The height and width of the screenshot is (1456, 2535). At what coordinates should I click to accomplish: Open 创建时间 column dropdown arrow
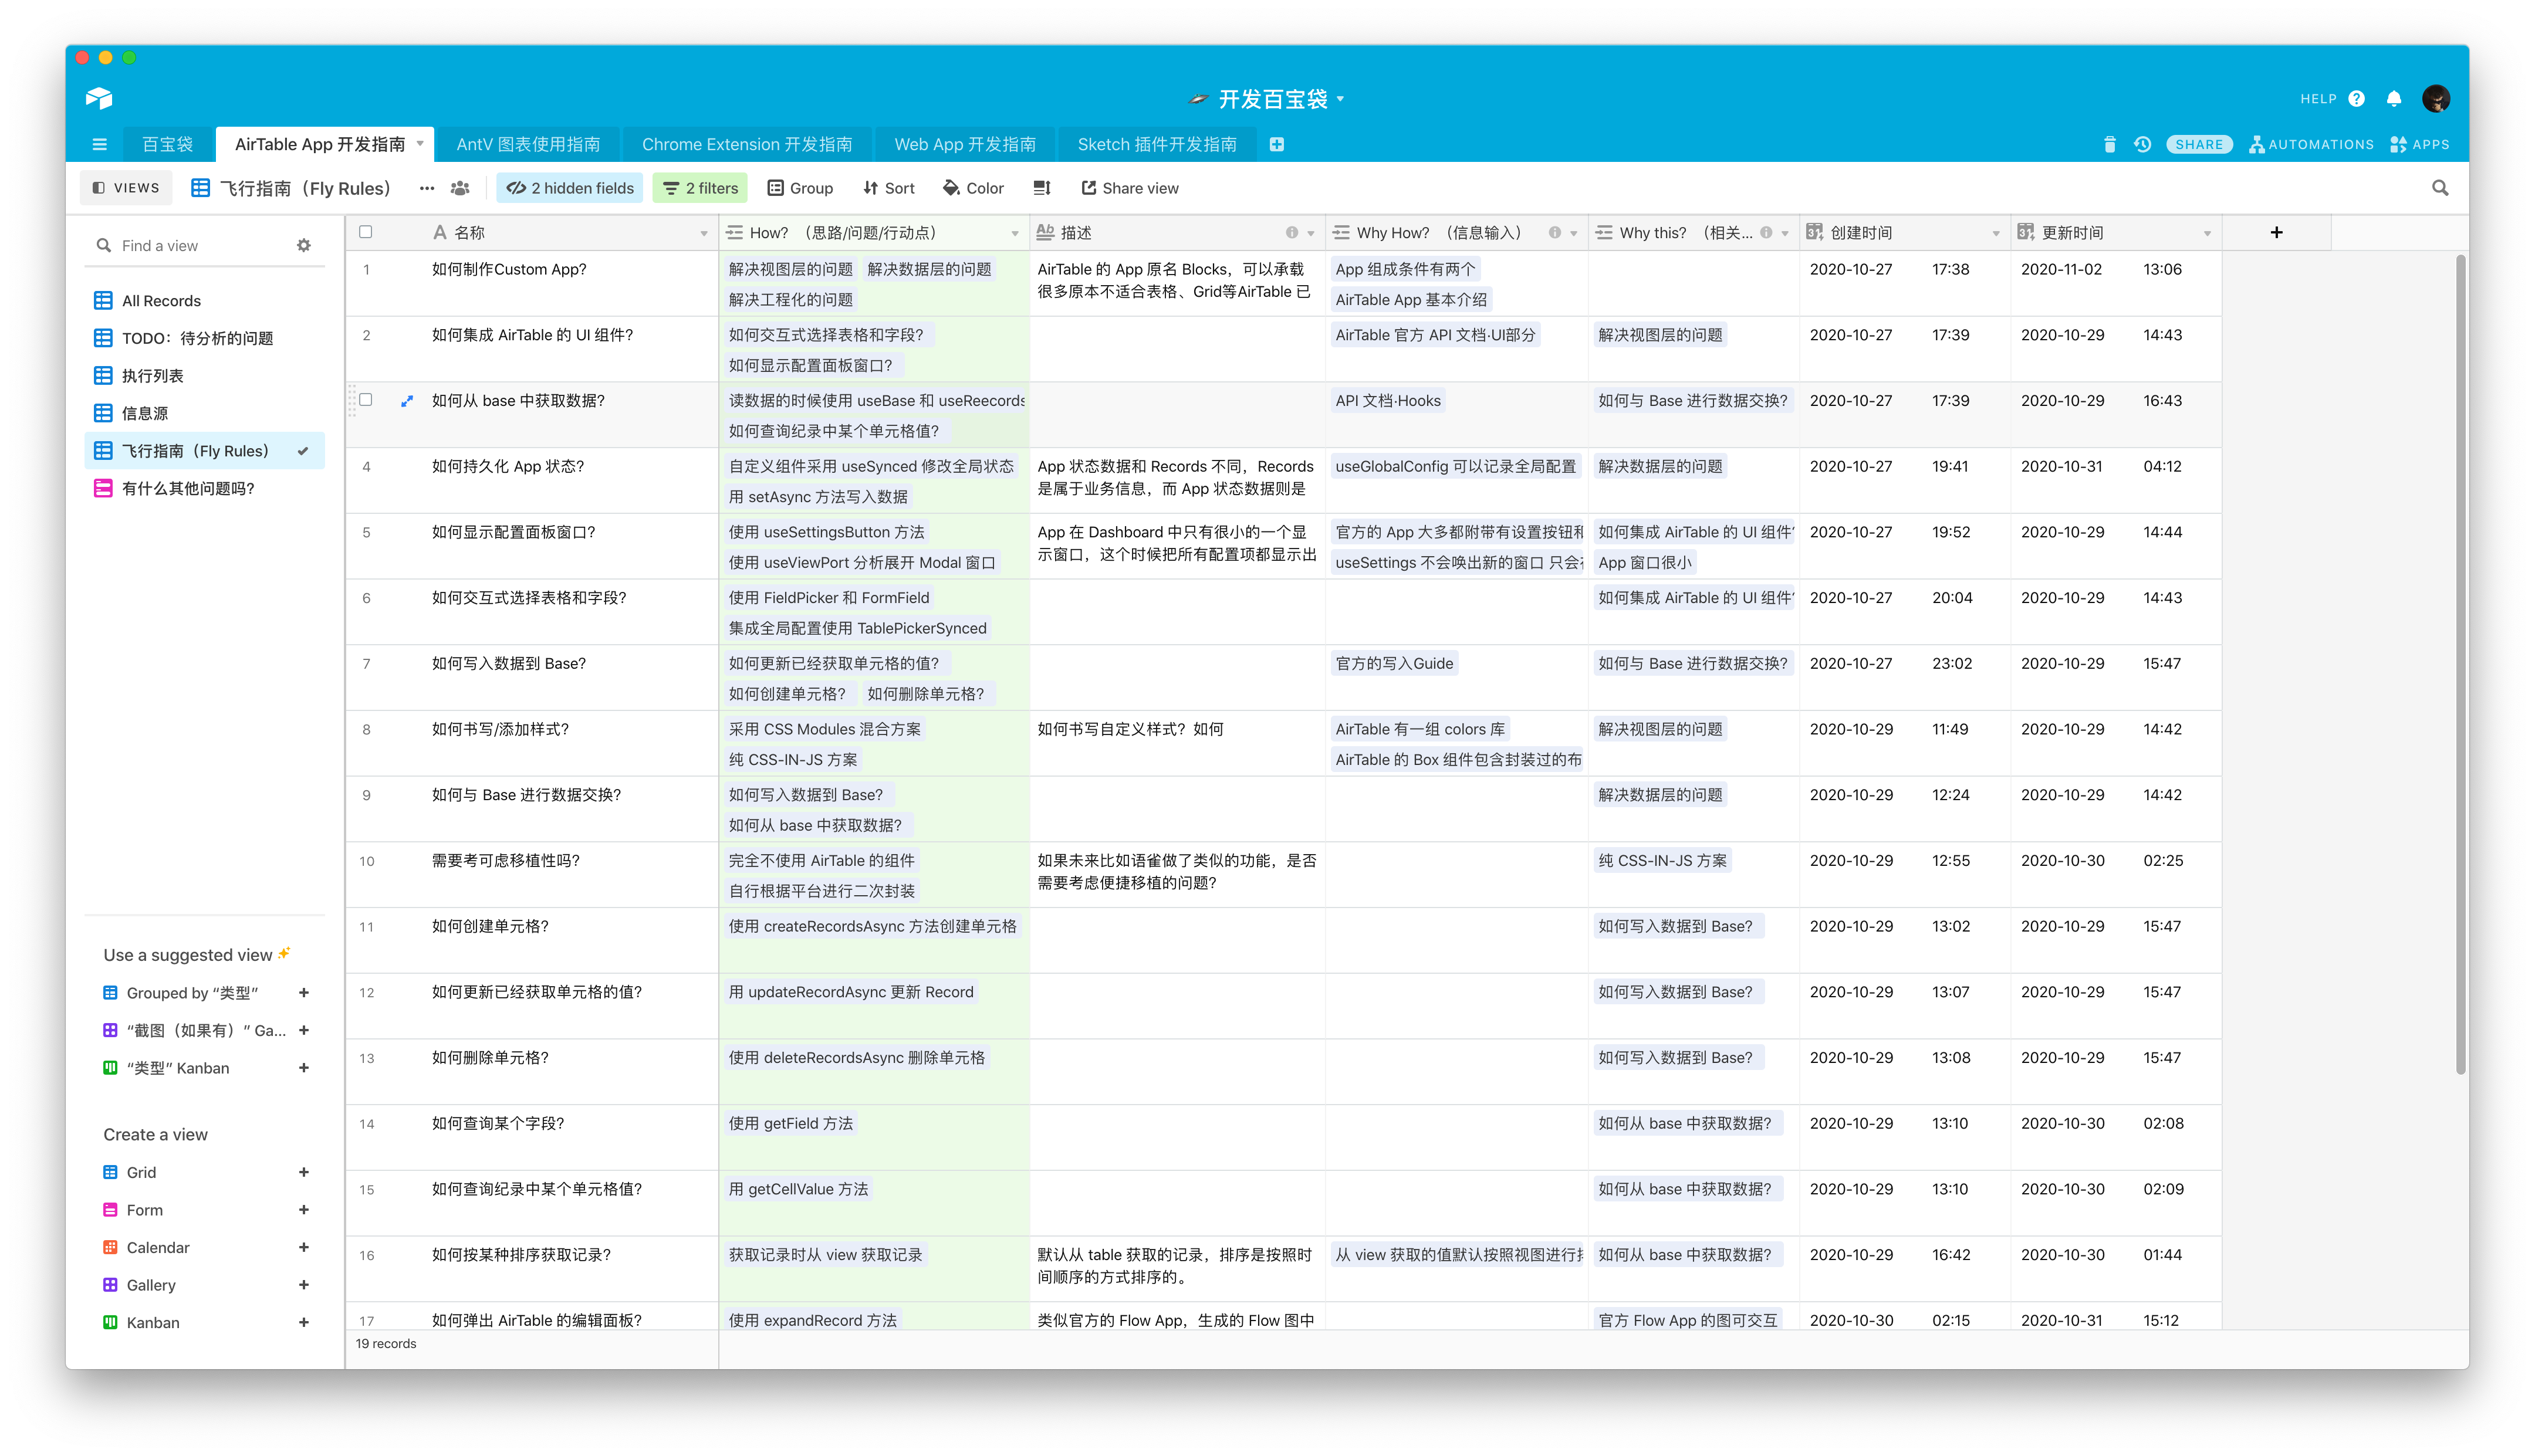[1995, 233]
